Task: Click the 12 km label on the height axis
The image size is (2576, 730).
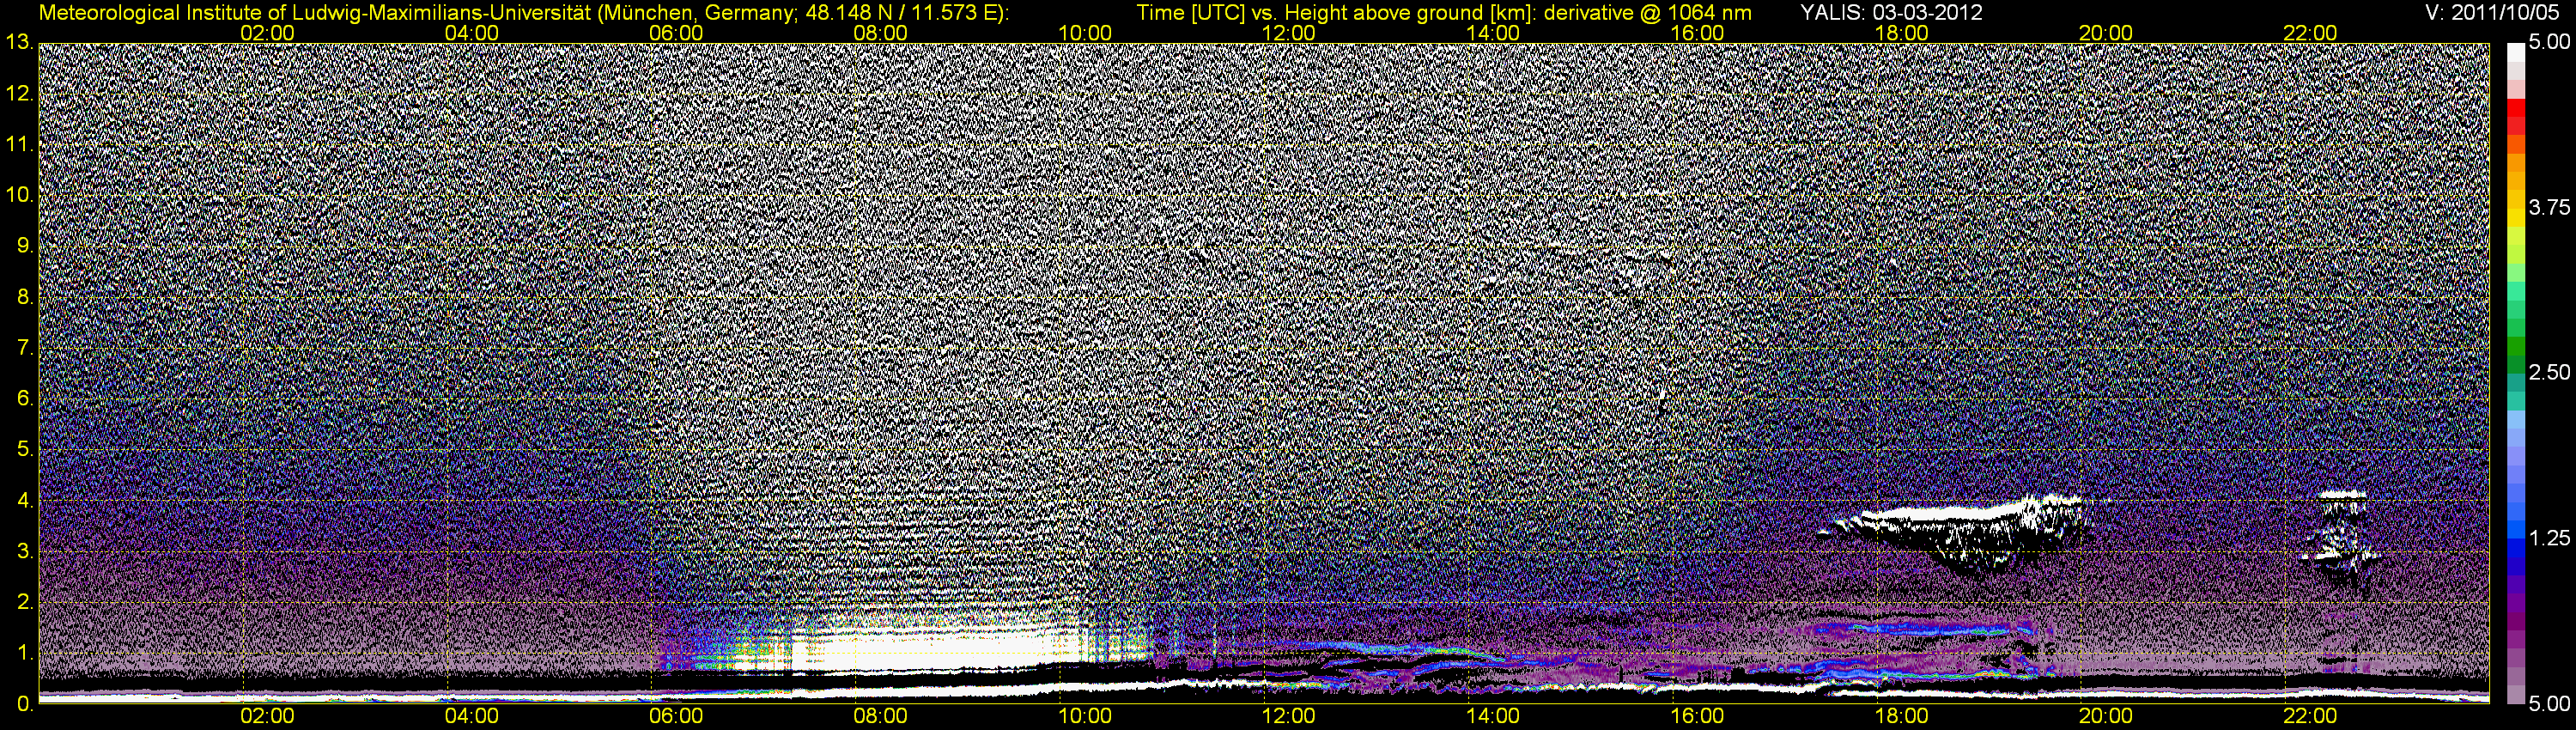Action: coord(18,94)
